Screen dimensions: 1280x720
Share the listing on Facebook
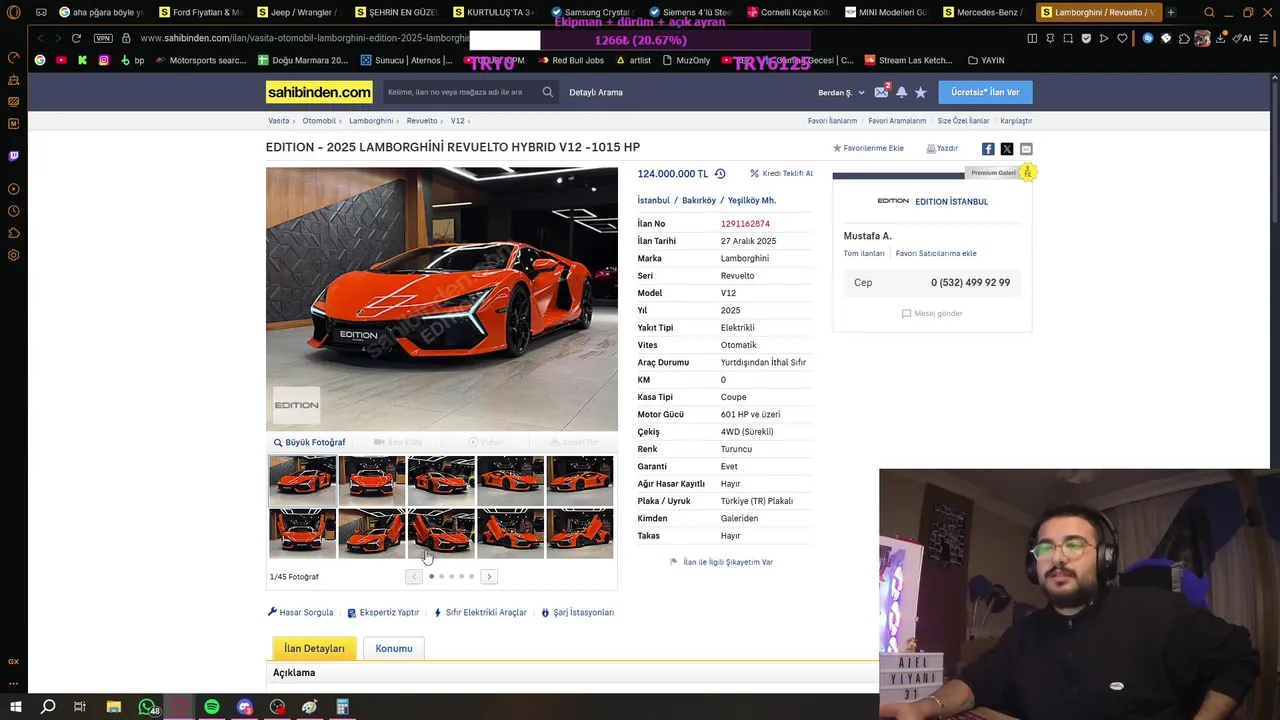click(x=988, y=149)
